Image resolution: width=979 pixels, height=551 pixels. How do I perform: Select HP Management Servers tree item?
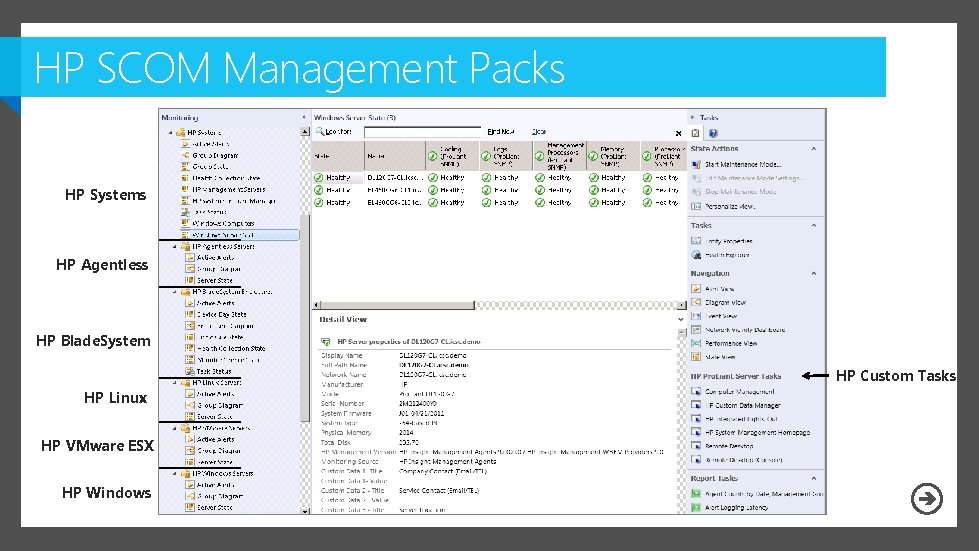[x=229, y=190]
